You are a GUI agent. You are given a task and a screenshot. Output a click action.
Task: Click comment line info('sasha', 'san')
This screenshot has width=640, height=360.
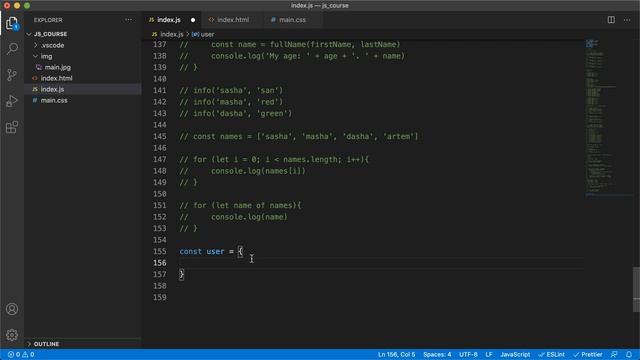coord(231,90)
